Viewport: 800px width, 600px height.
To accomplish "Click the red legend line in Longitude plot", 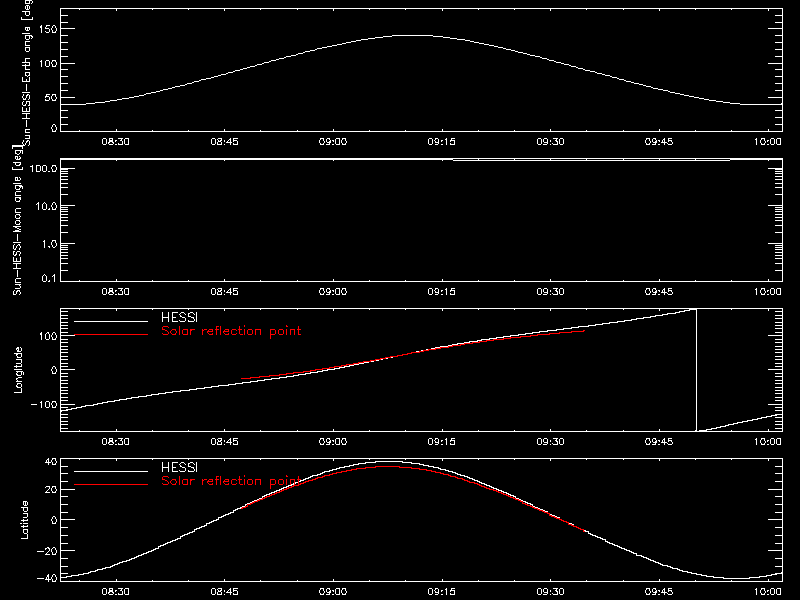I will [111, 335].
